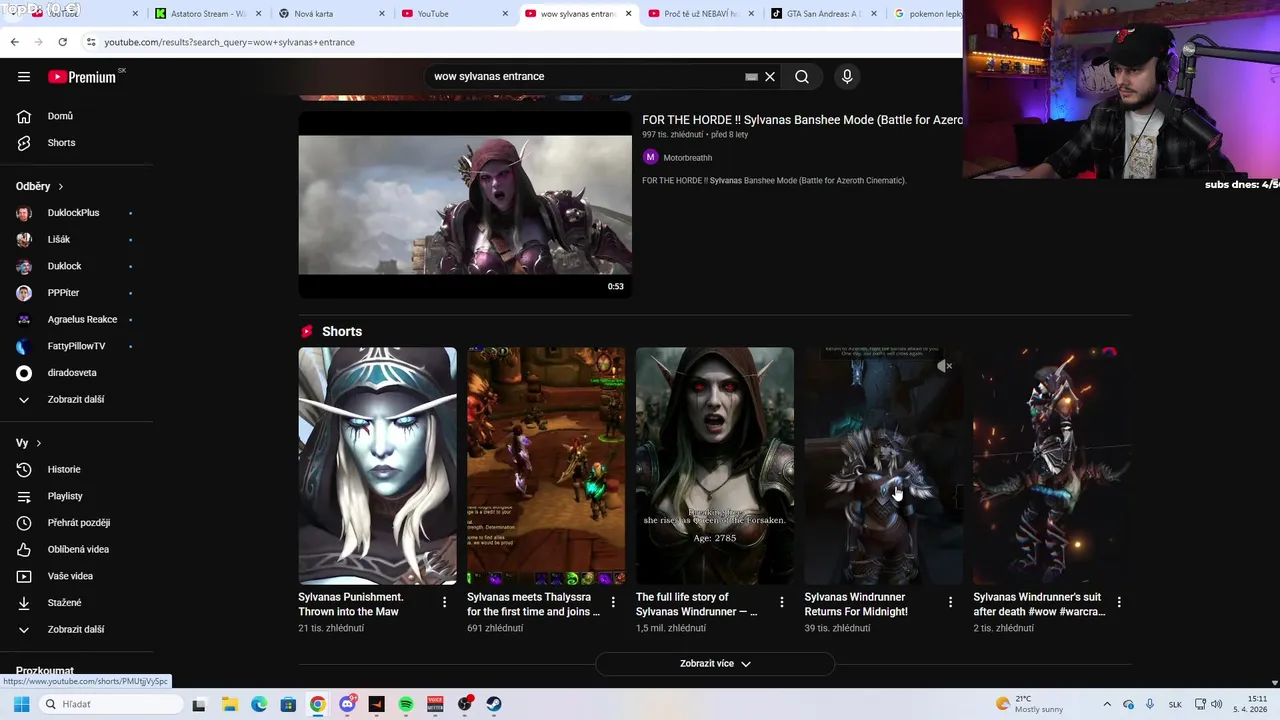
Task: Open options for Windrunner's suit short
Action: click(x=1119, y=602)
